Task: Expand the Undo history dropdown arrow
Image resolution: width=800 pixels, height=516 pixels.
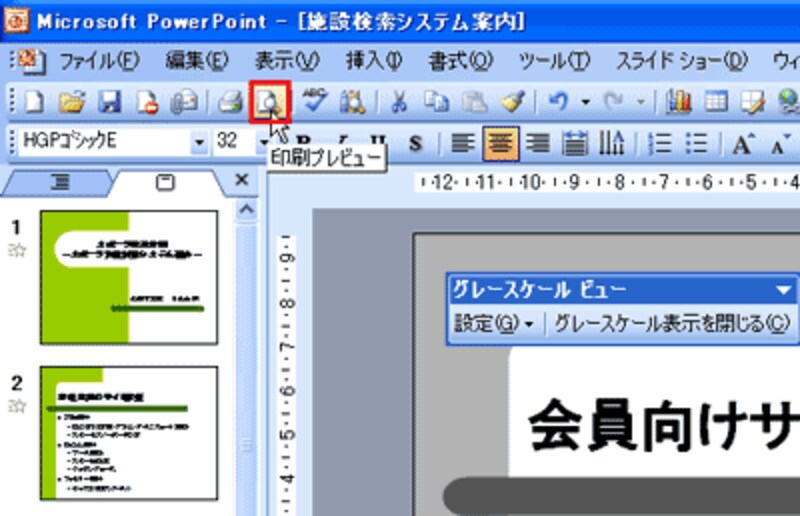Action: point(586,102)
